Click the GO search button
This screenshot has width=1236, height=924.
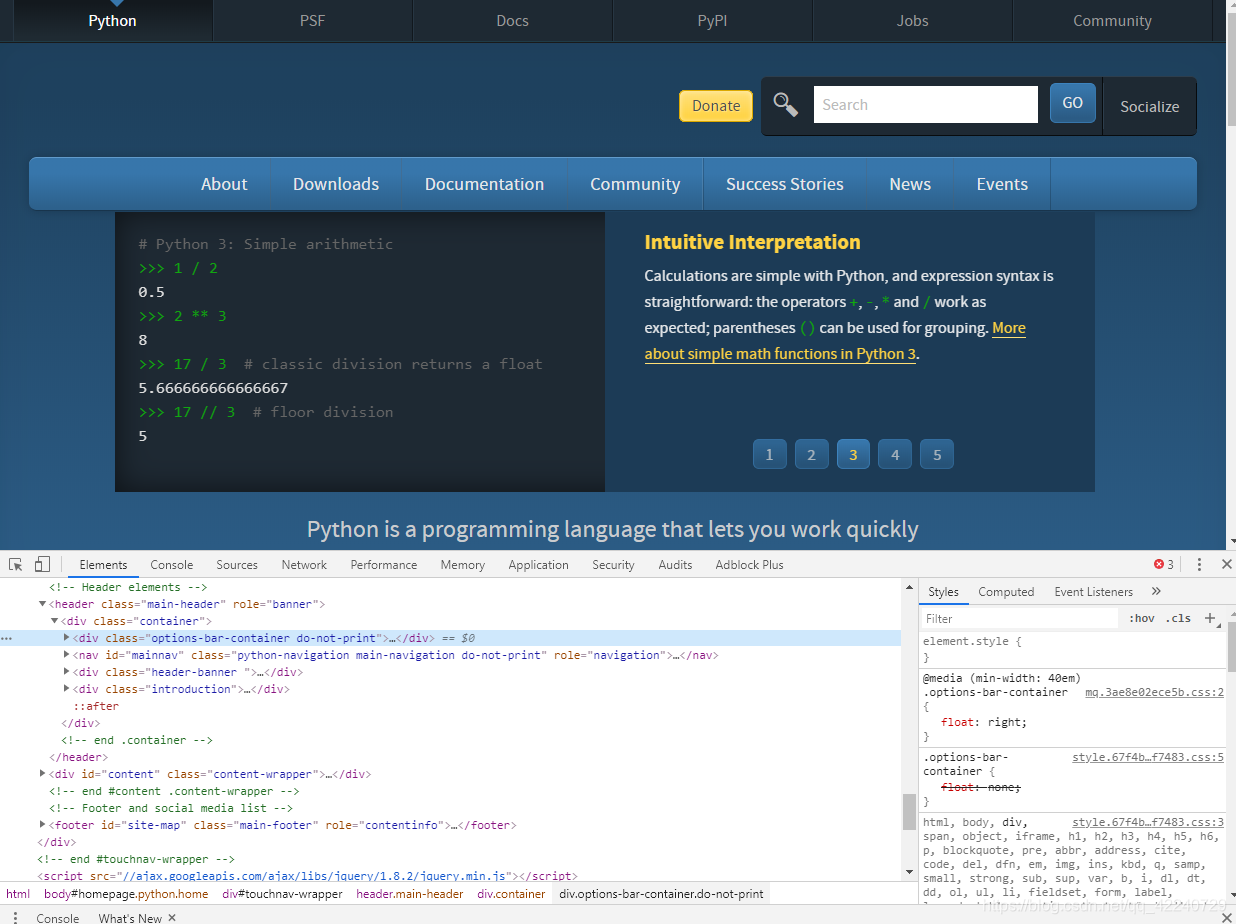point(1073,103)
